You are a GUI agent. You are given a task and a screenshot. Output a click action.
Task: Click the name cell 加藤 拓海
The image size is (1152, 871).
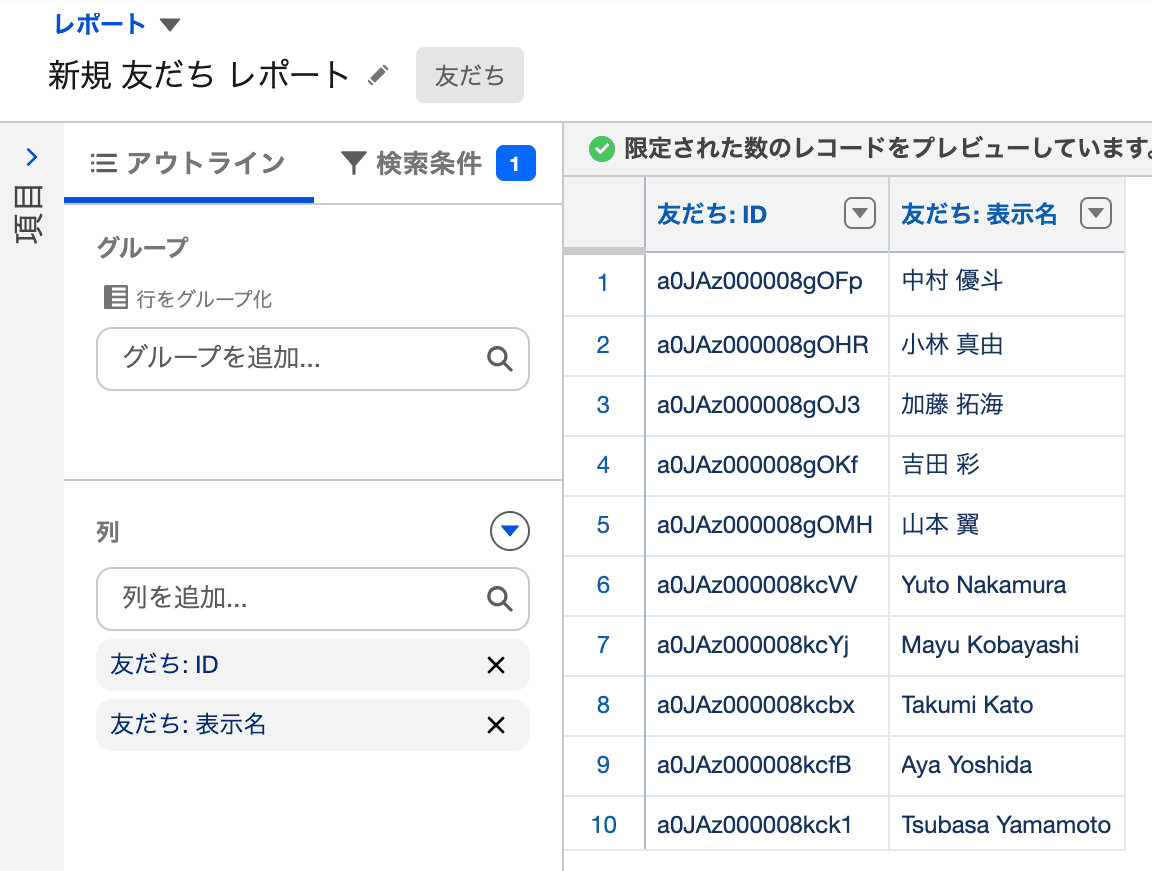click(1007, 405)
